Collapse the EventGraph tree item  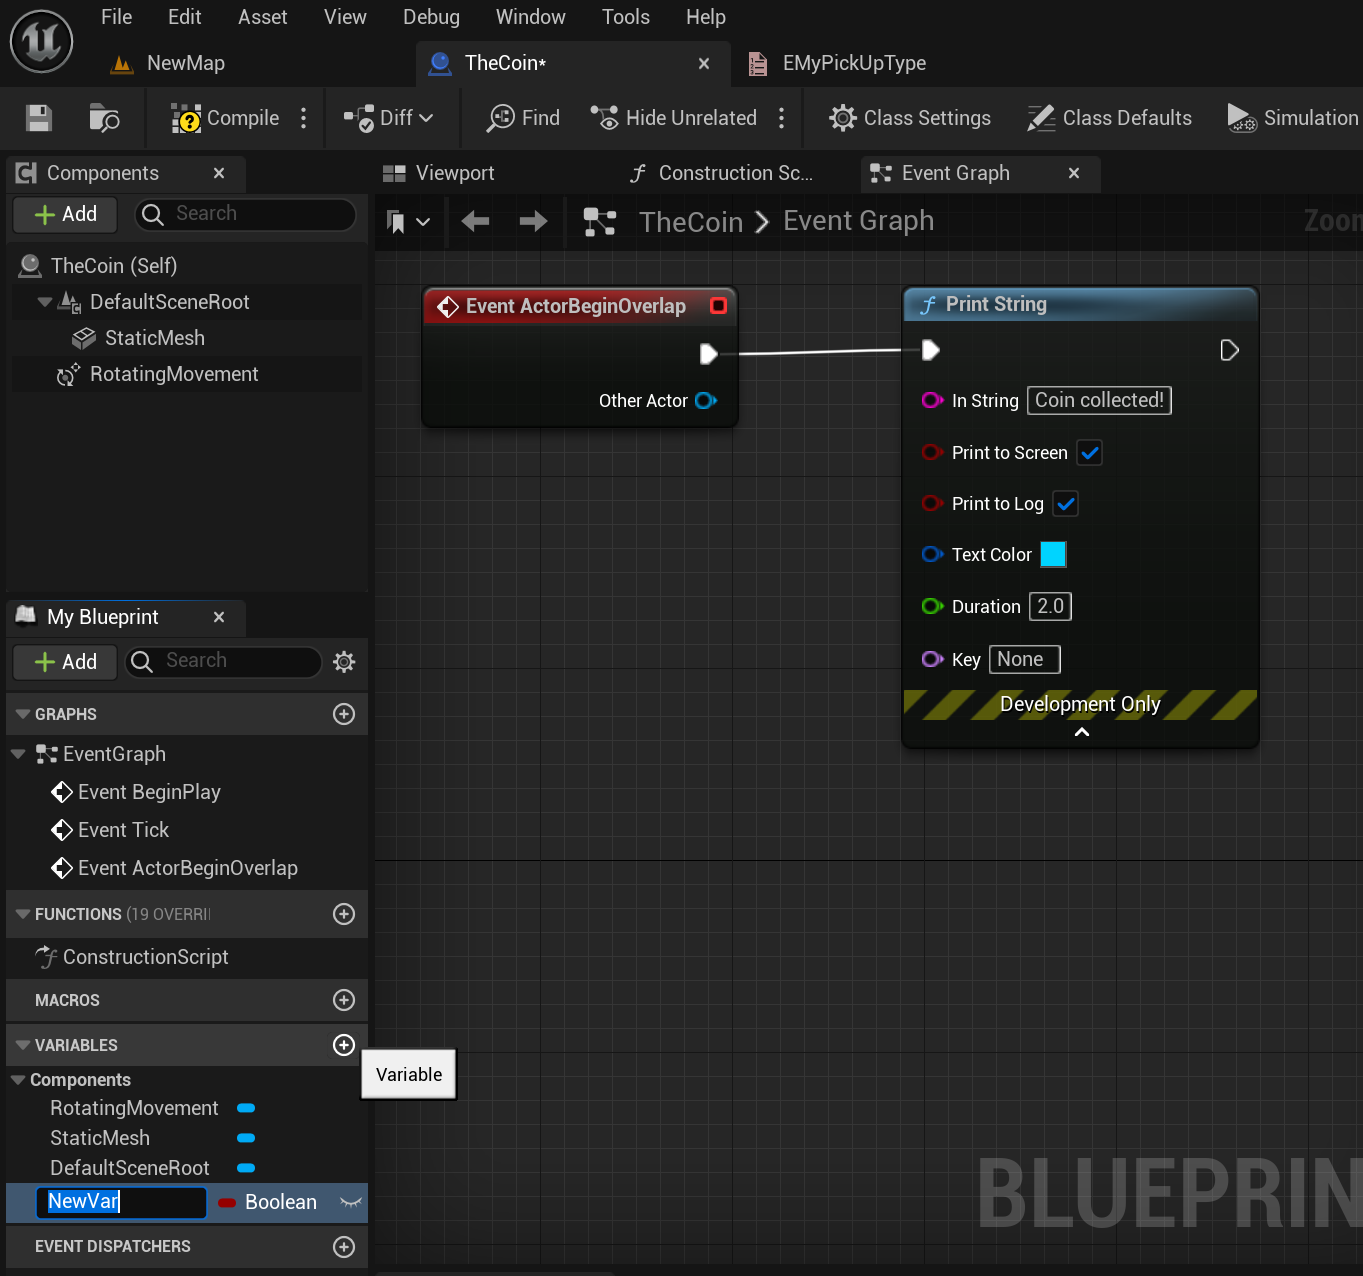18,754
